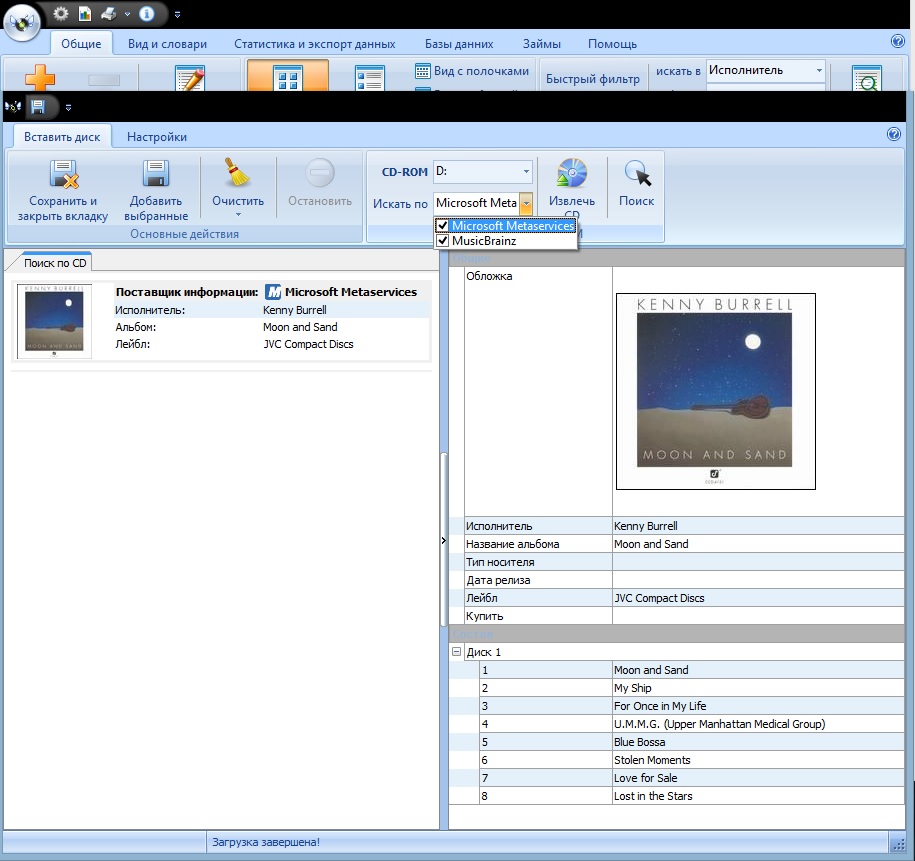Click the floppy save icon in second toolbar

click(38, 106)
